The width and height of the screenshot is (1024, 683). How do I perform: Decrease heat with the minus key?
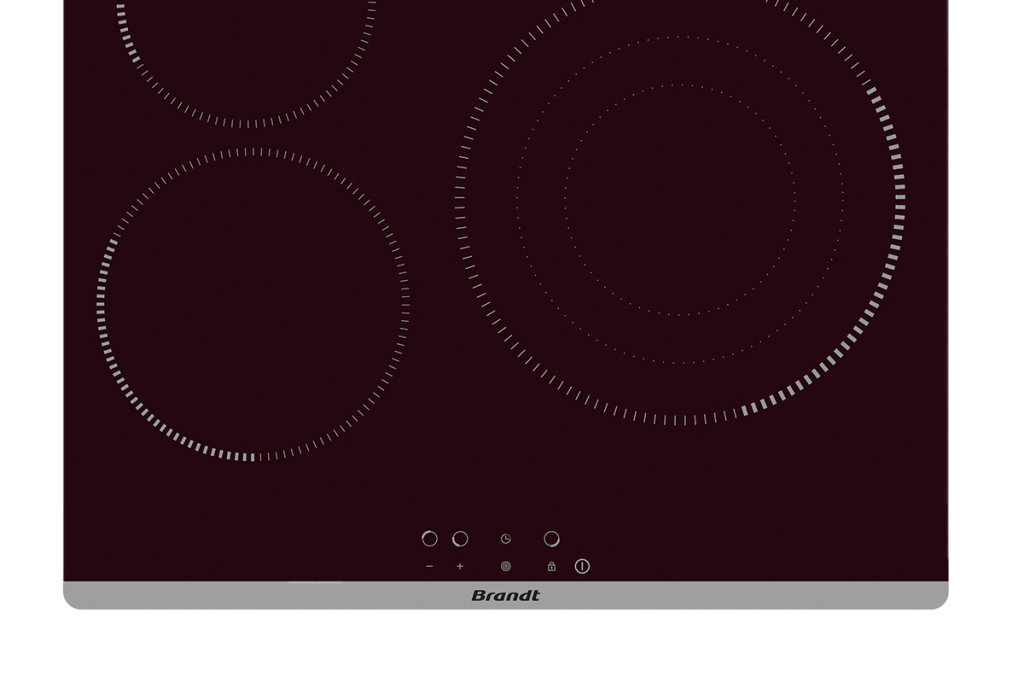pos(430,567)
